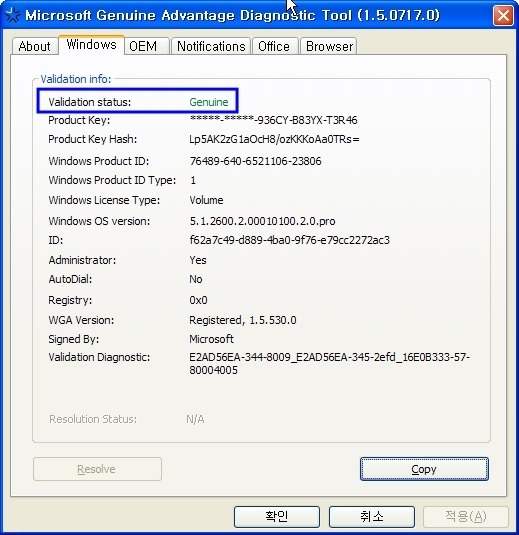Open the Browser tab

pos(329,46)
